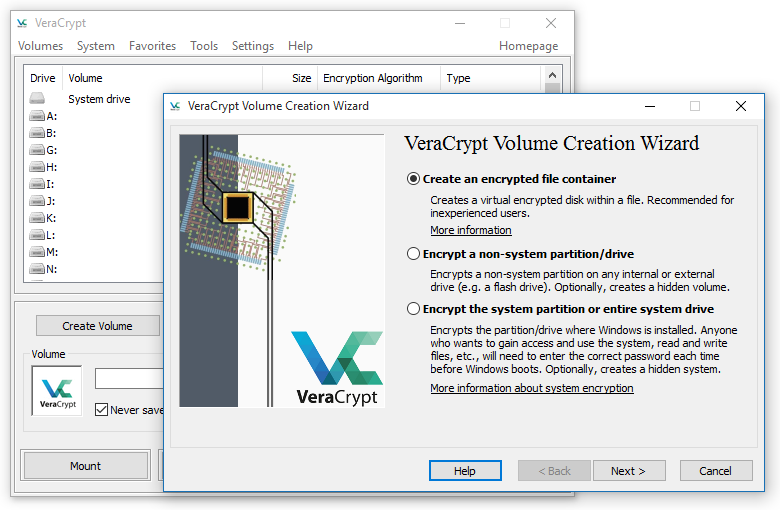Open More information about system encryption link
Image resolution: width=780 pixels, height=510 pixels.
[x=531, y=388]
